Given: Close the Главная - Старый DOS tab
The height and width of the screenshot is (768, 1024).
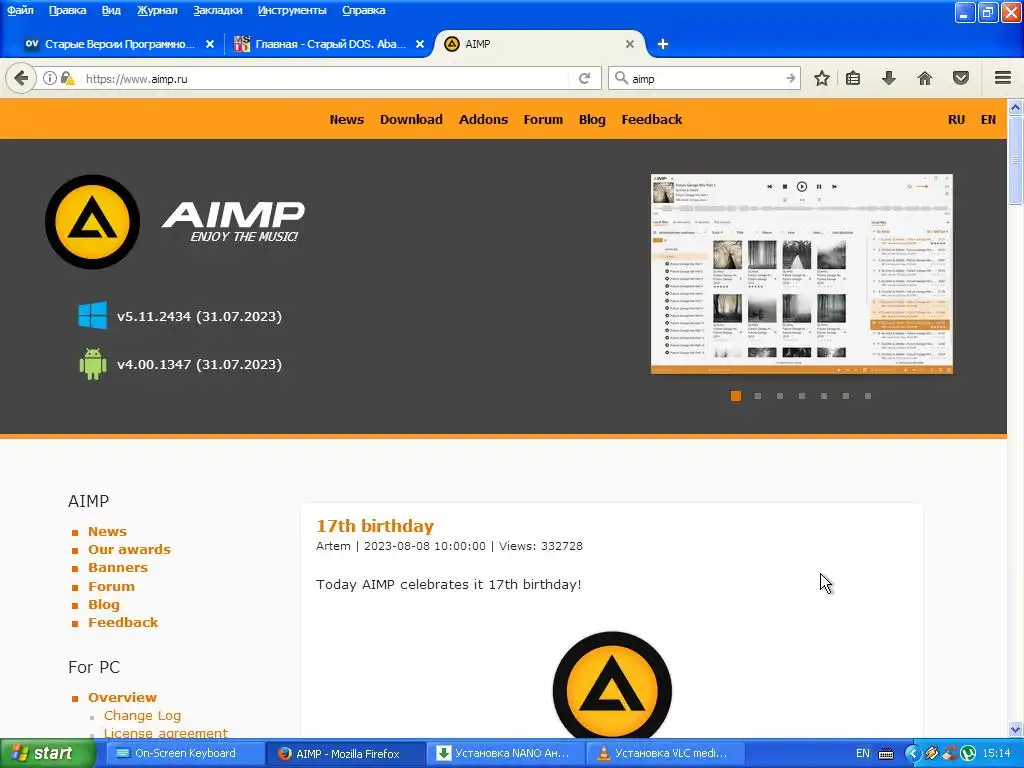Looking at the screenshot, I should pyautogui.click(x=420, y=44).
